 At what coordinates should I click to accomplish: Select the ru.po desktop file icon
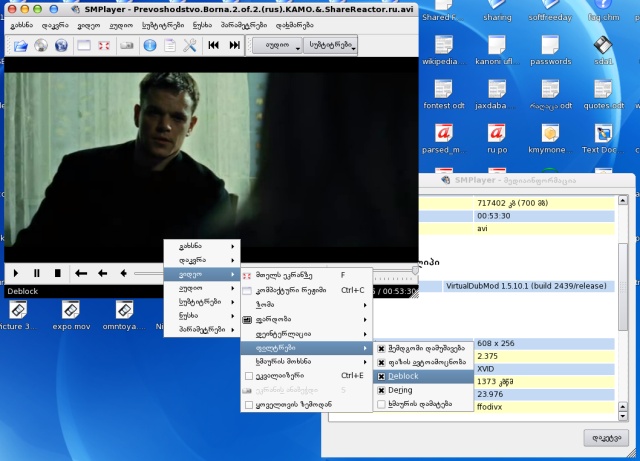point(497,139)
